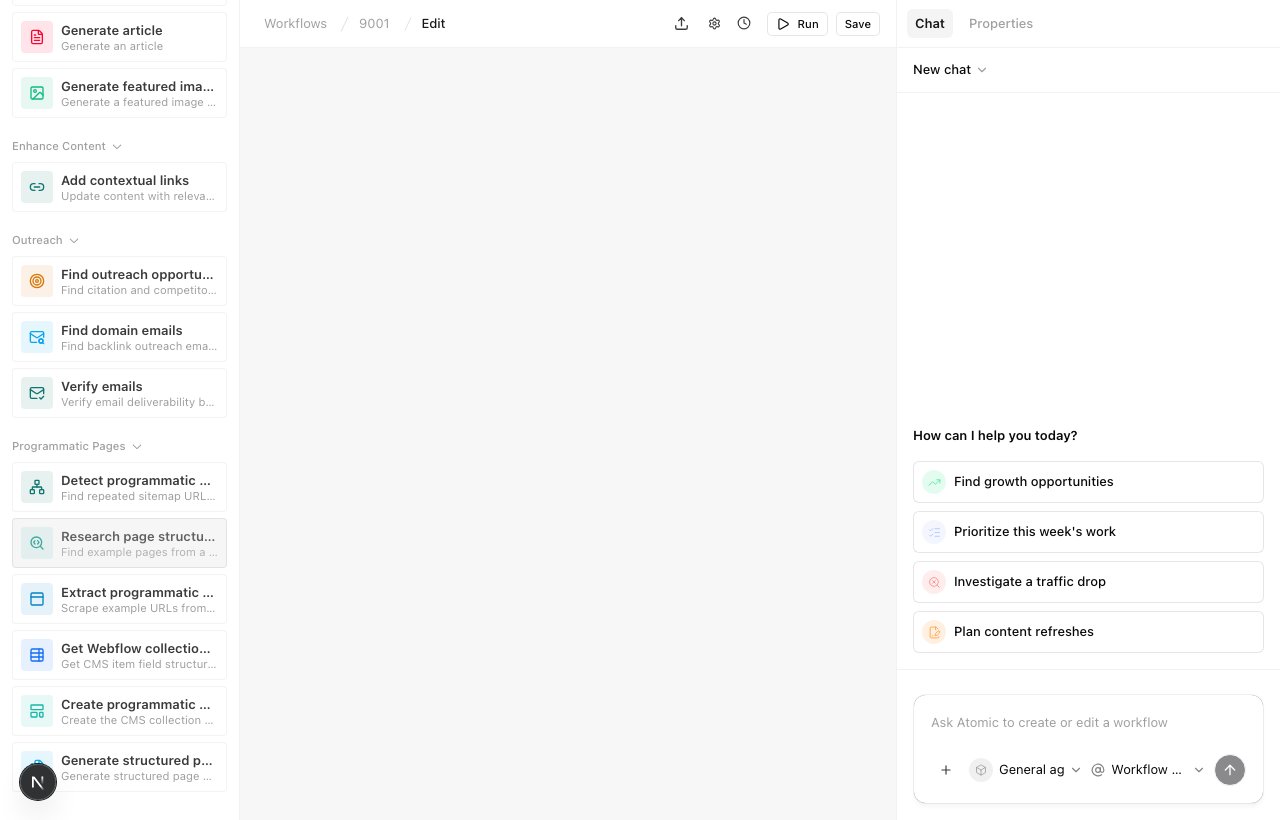Open the General agent selector dropdown
This screenshot has width=1280, height=820.
[x=1025, y=770]
